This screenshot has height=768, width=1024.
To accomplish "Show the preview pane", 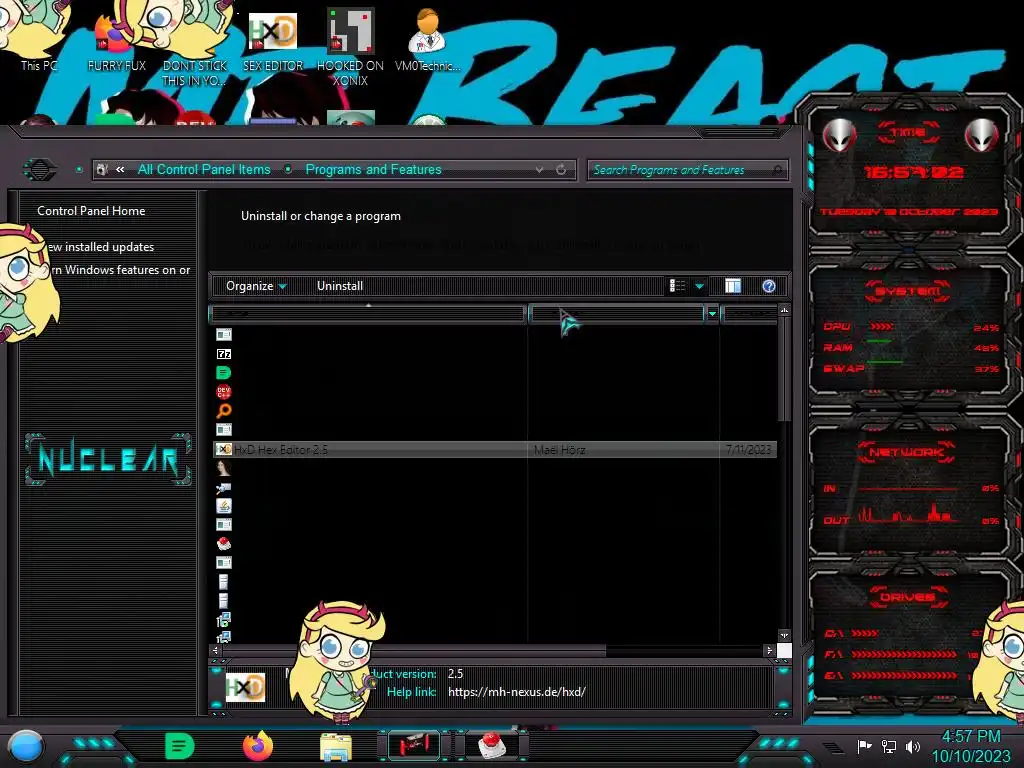I will pyautogui.click(x=733, y=286).
